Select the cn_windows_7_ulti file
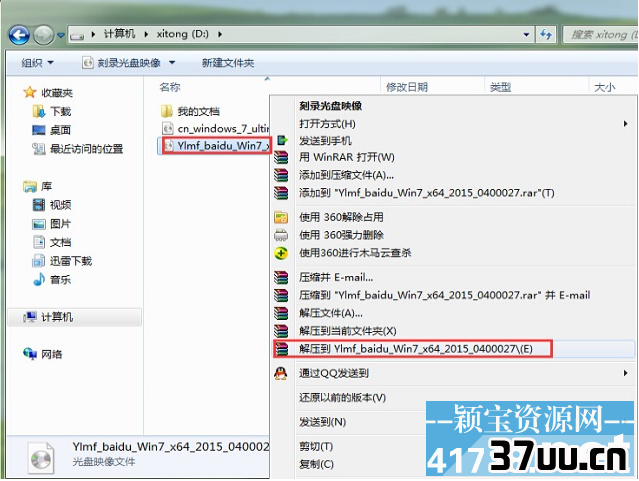This screenshot has height=481, width=639. point(223,129)
